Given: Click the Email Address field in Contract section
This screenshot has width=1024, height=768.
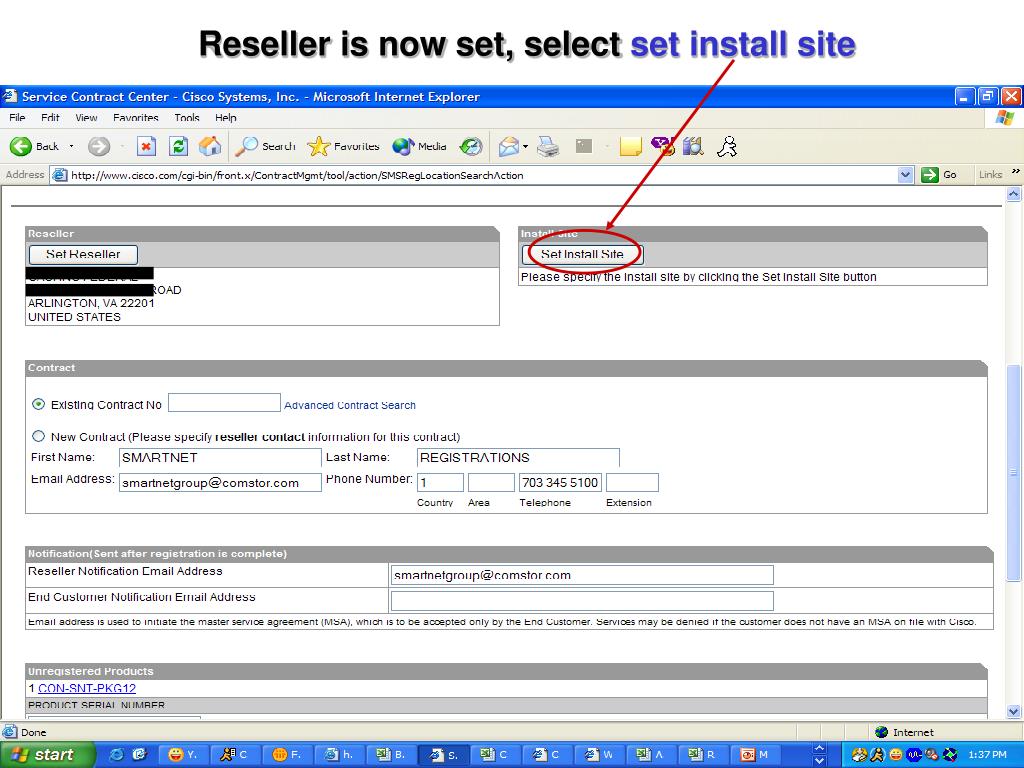Looking at the screenshot, I should click(x=220, y=483).
